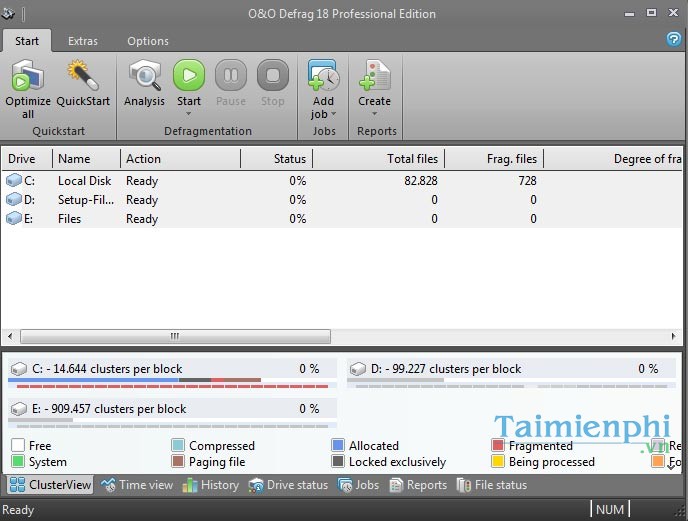The height and width of the screenshot is (521, 688).
Task: Click the Allocated blue legend swatch
Action: tap(338, 445)
